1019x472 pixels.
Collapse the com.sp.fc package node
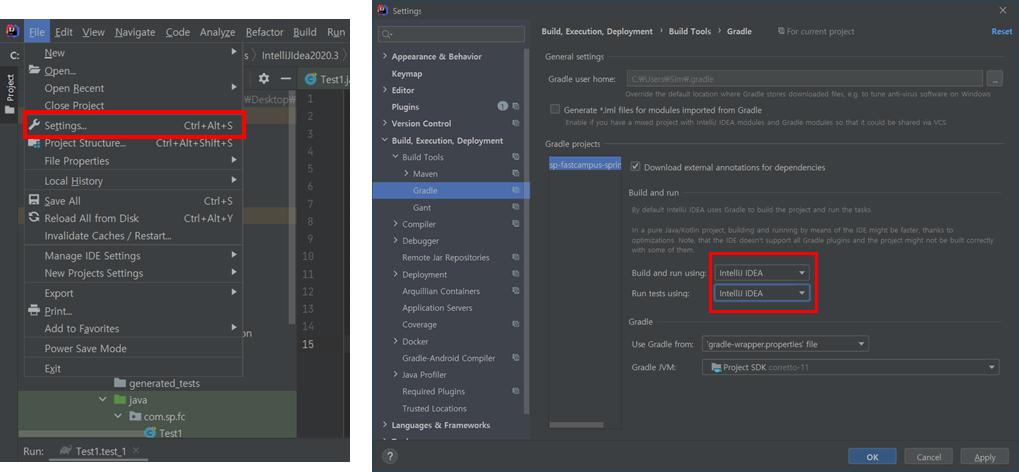click(x=119, y=416)
